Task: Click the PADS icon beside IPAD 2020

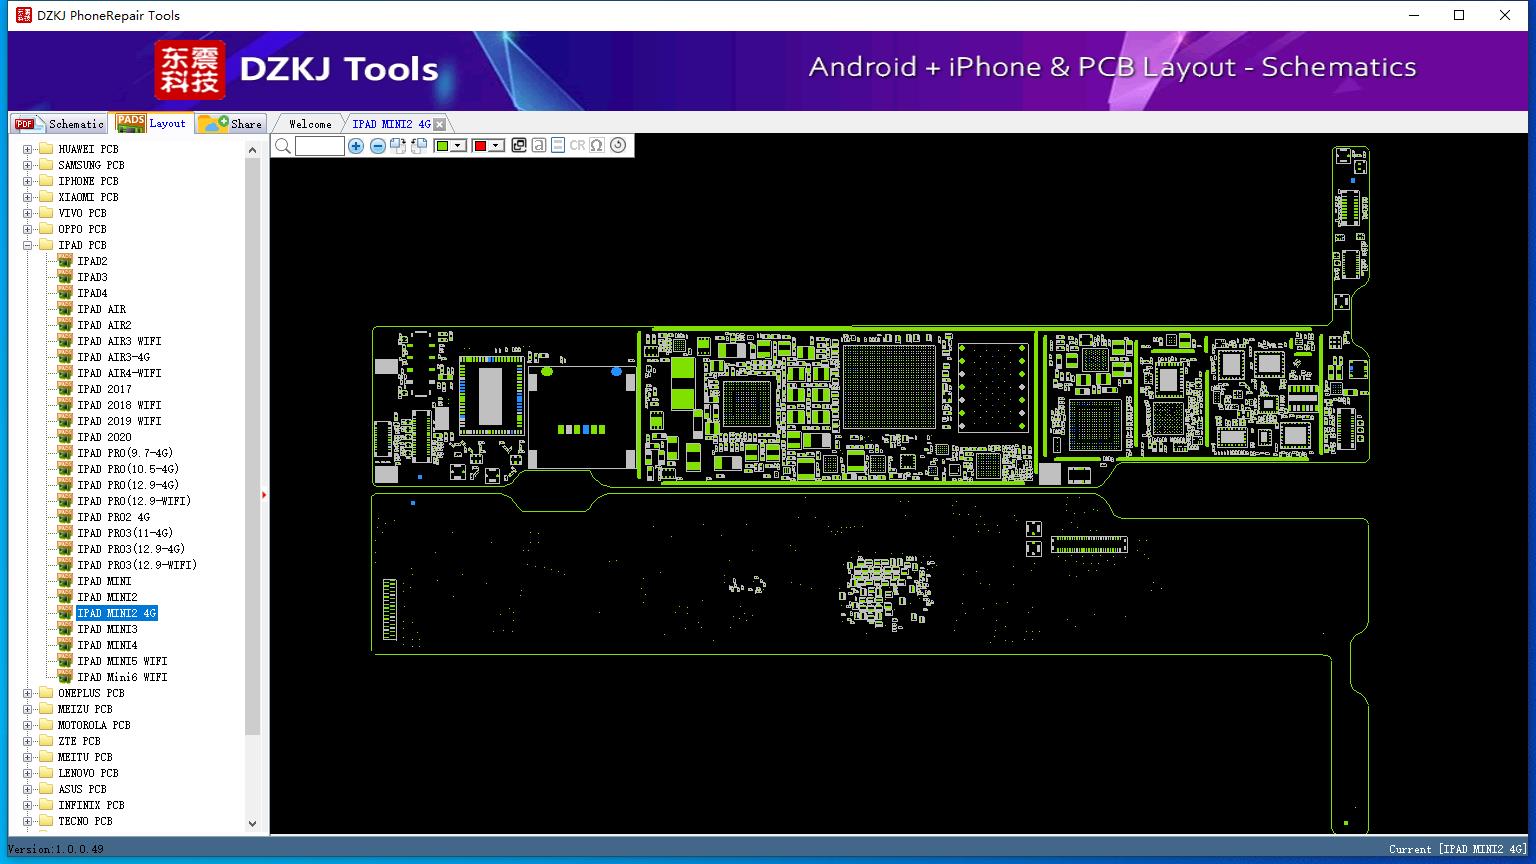Action: pos(65,437)
